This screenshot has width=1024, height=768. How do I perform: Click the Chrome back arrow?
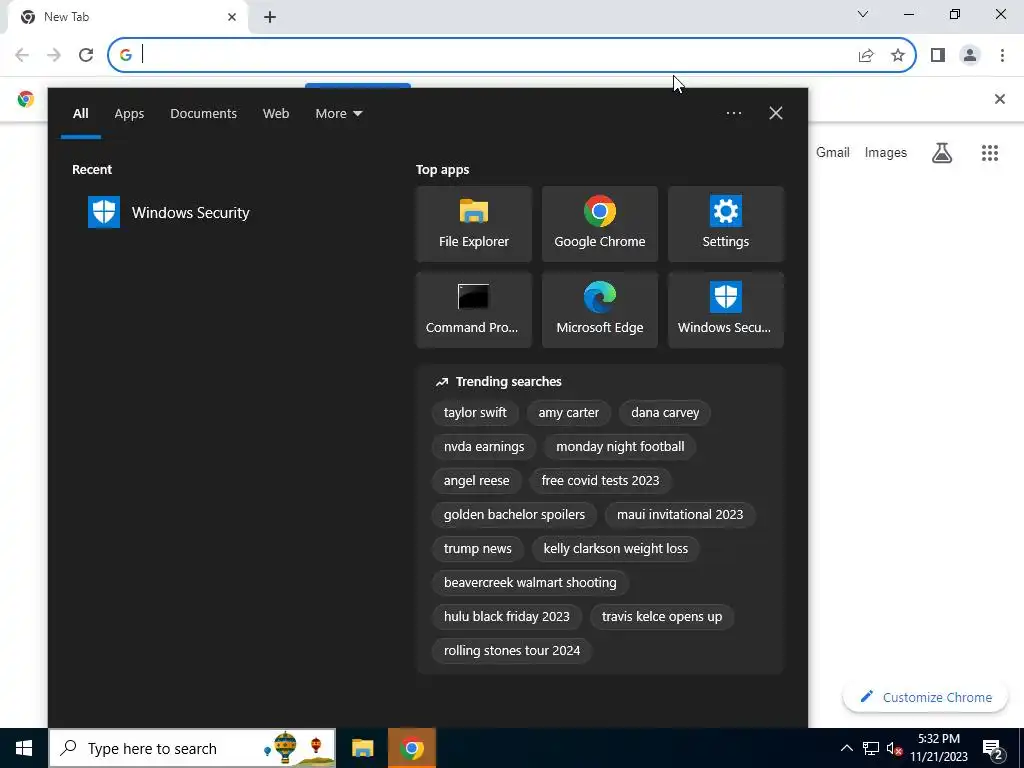[x=22, y=55]
